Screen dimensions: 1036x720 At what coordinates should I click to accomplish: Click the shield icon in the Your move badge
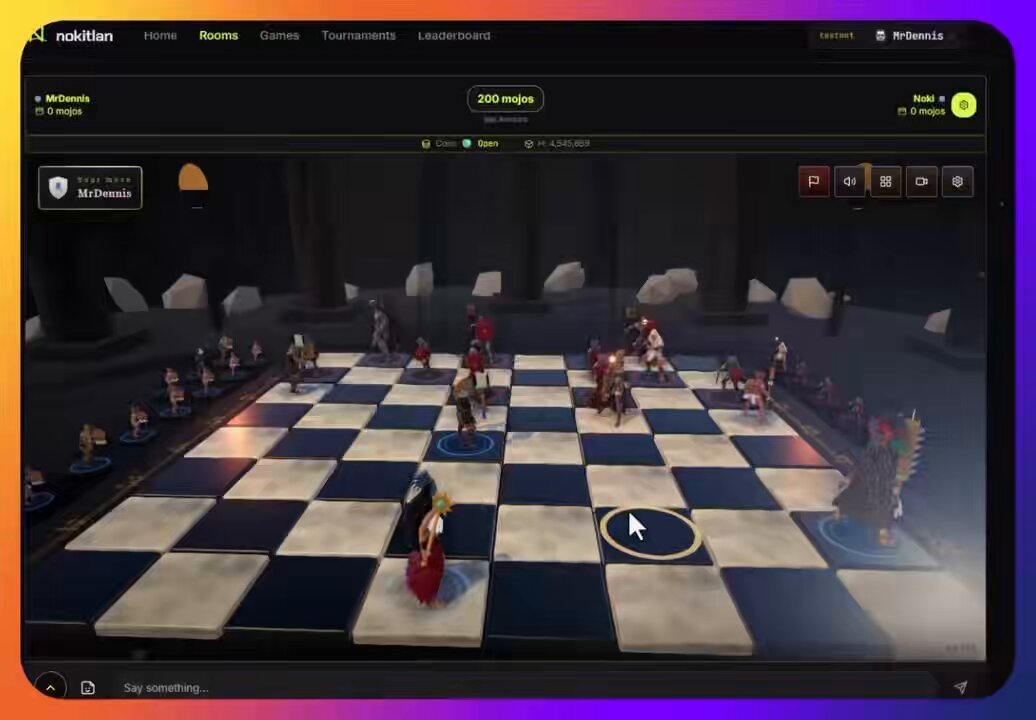[x=58, y=188]
